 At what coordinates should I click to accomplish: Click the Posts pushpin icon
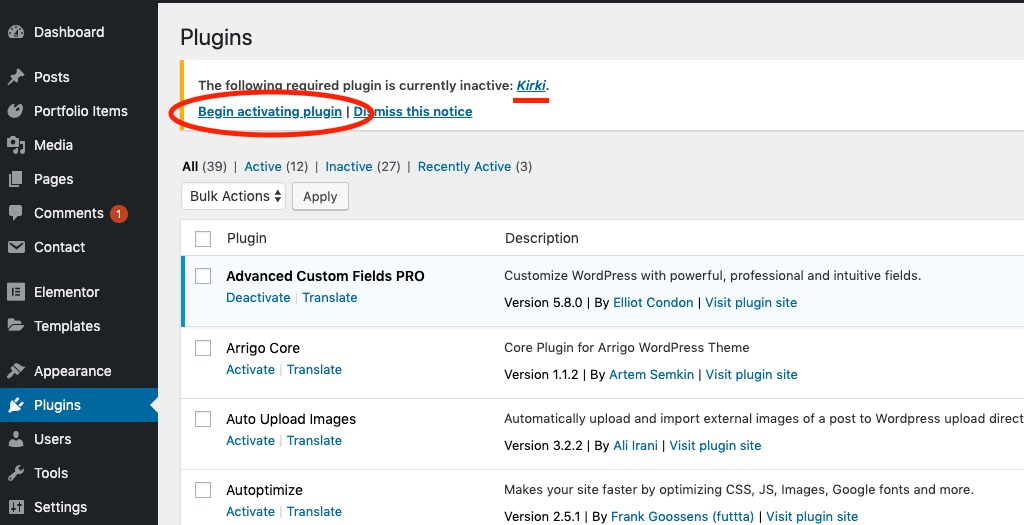tap(16, 77)
